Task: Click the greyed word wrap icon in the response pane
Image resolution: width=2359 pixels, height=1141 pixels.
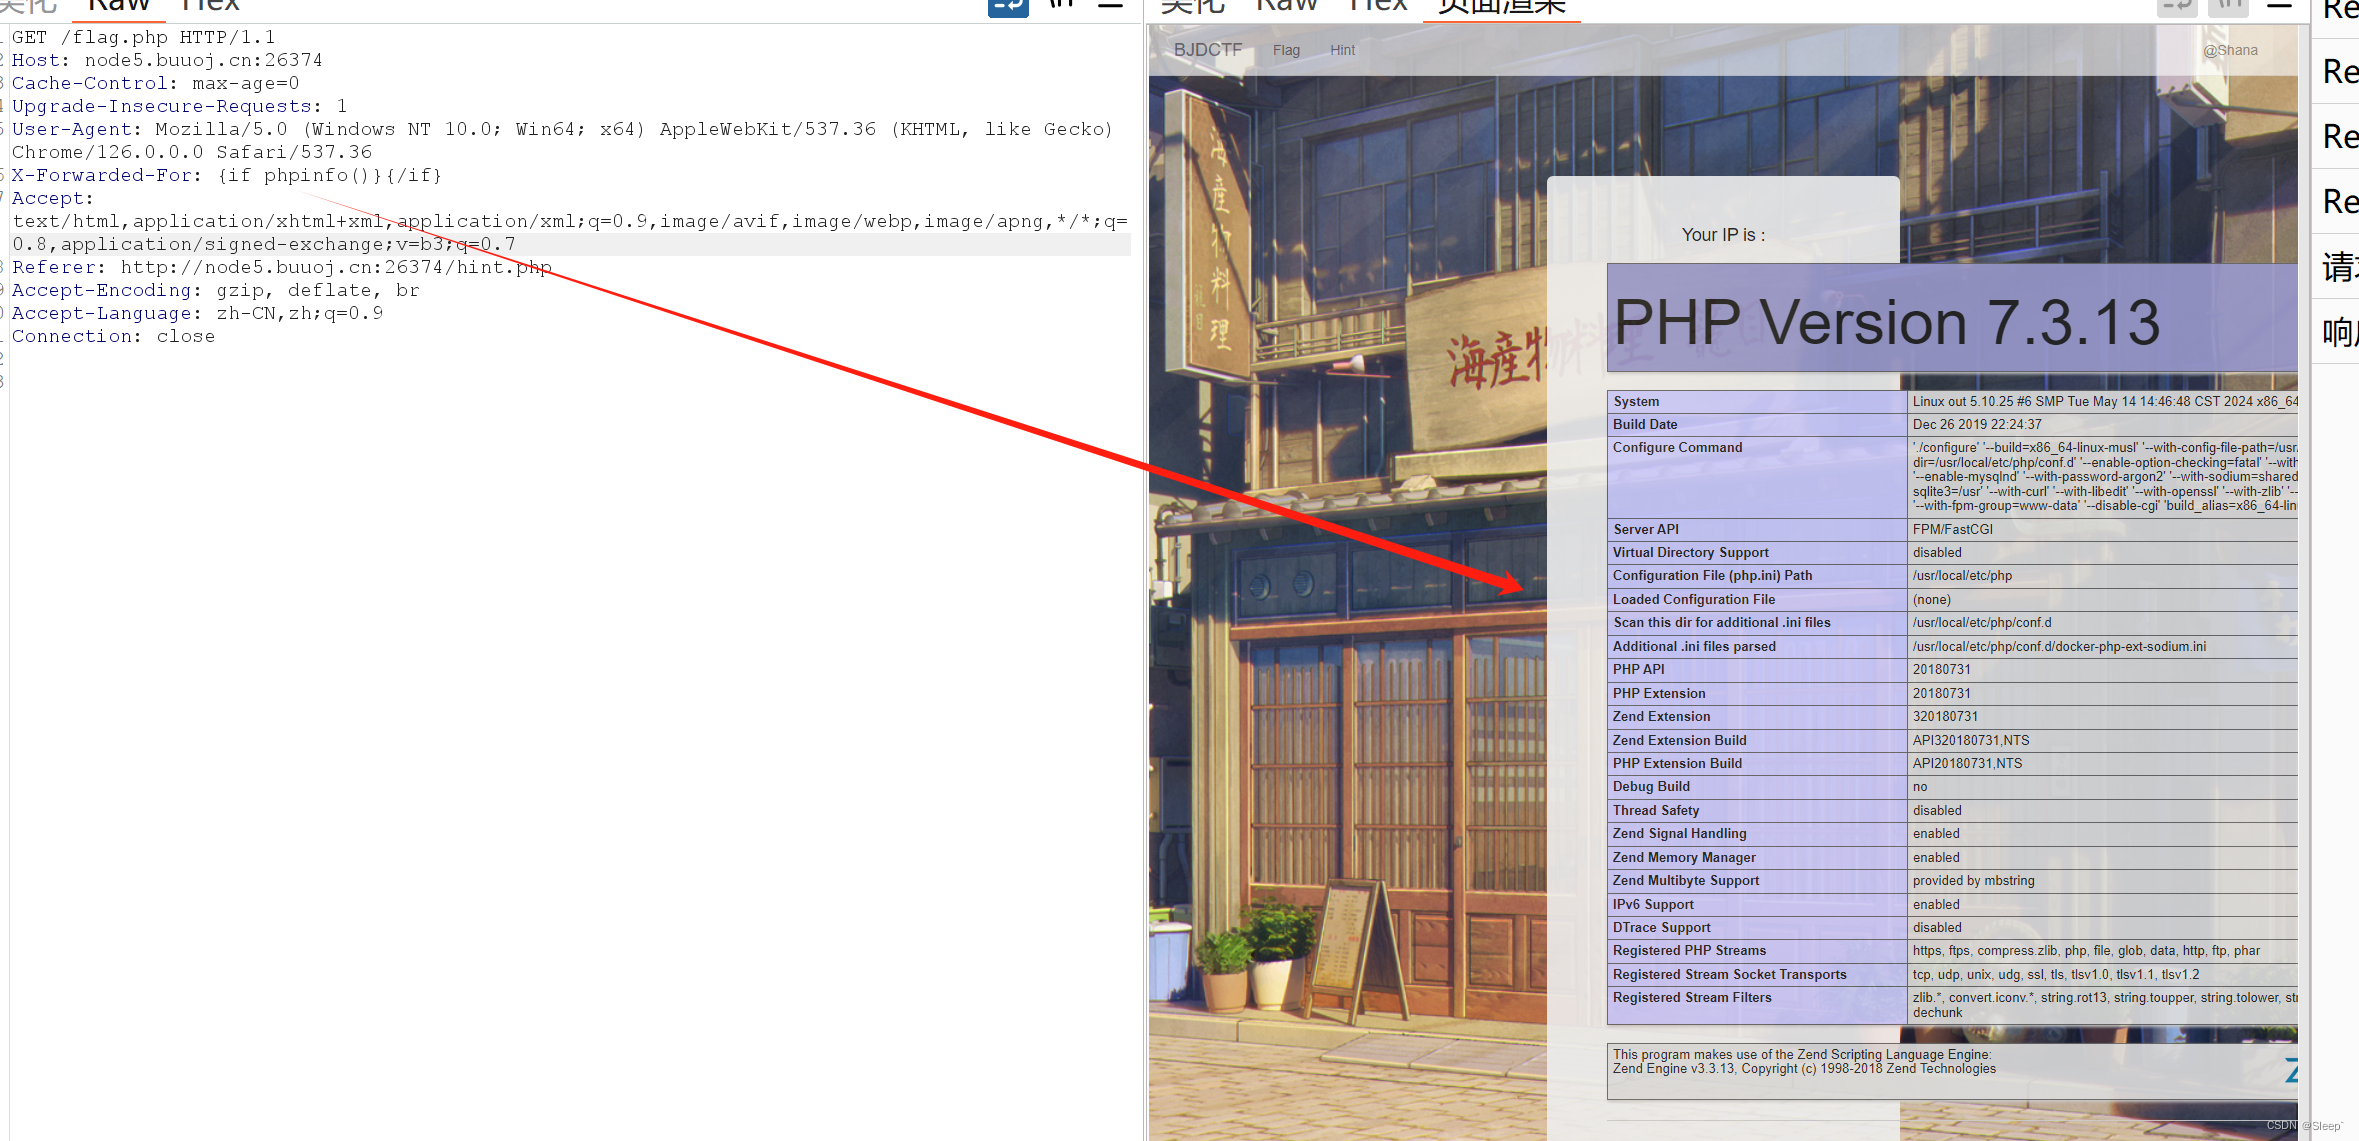Action: click(2177, 6)
